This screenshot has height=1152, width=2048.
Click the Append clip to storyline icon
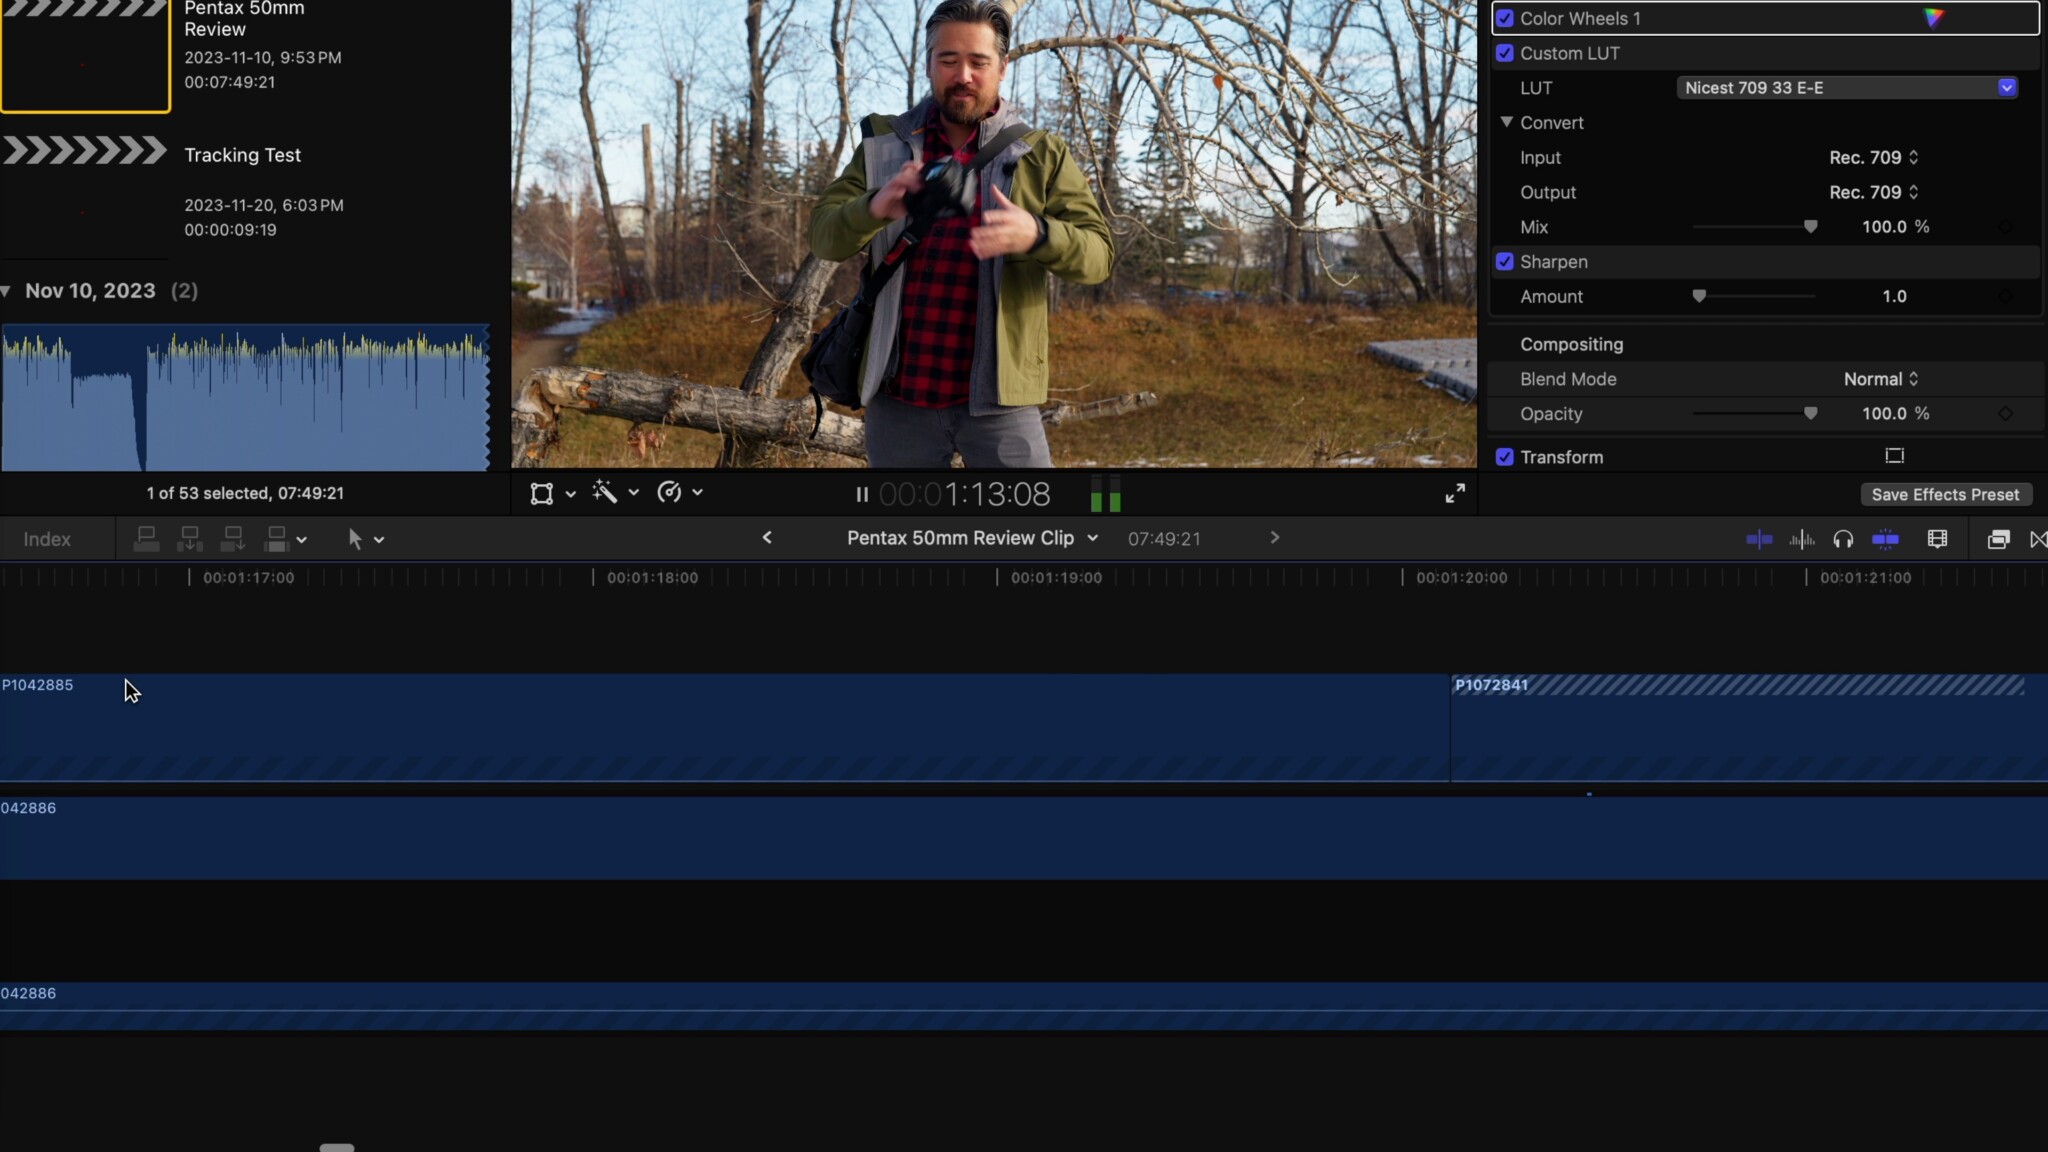233,539
